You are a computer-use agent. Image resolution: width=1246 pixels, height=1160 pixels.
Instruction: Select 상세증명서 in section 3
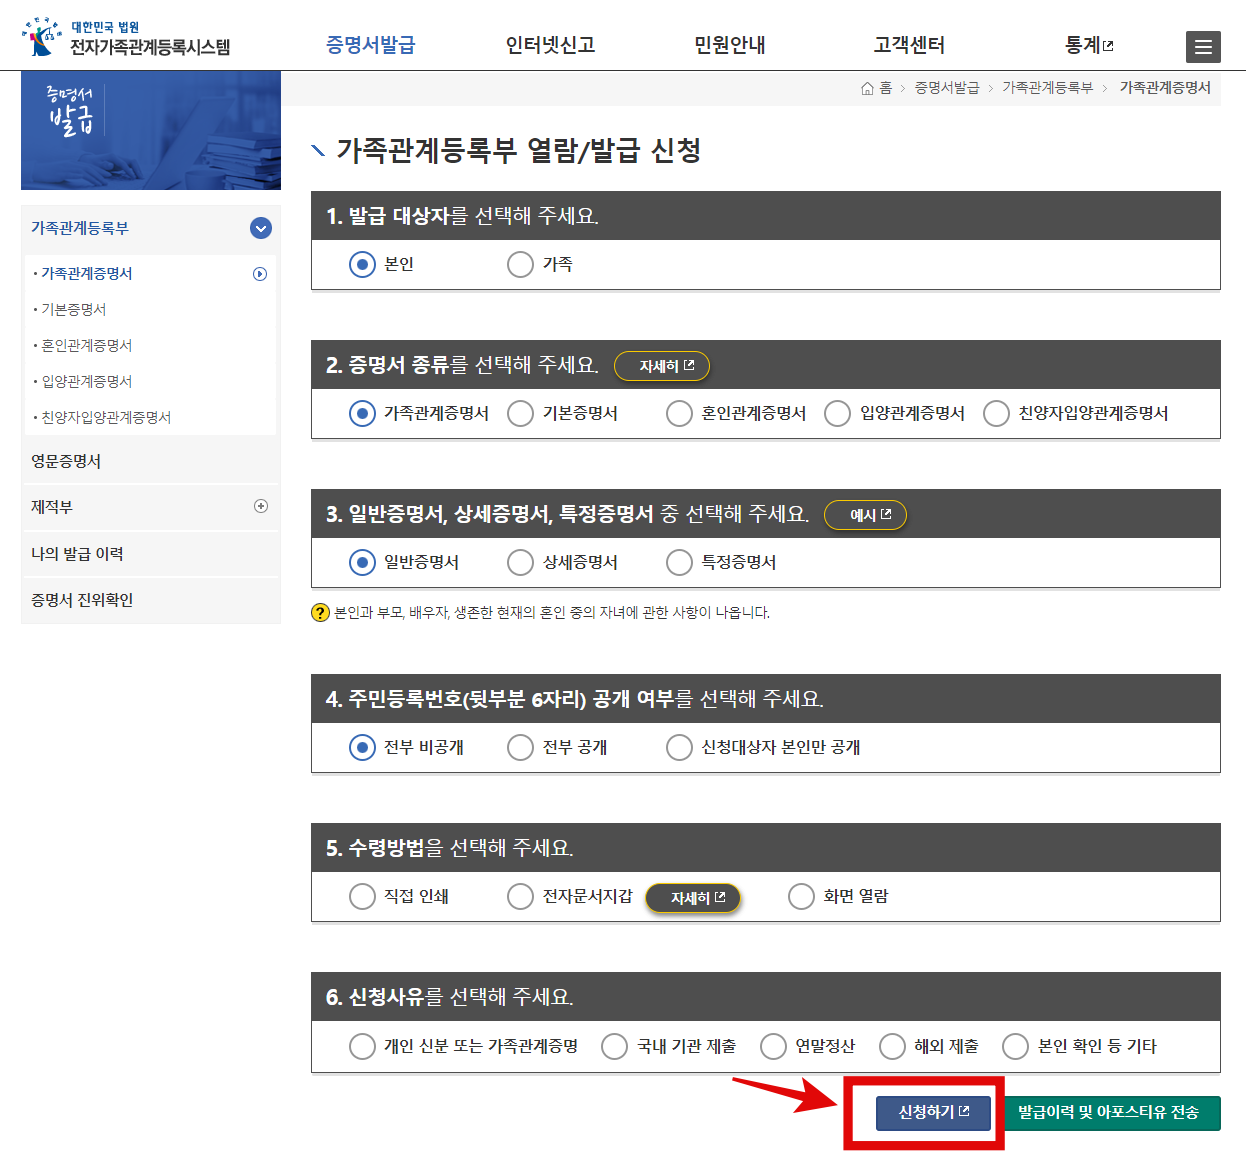click(520, 562)
